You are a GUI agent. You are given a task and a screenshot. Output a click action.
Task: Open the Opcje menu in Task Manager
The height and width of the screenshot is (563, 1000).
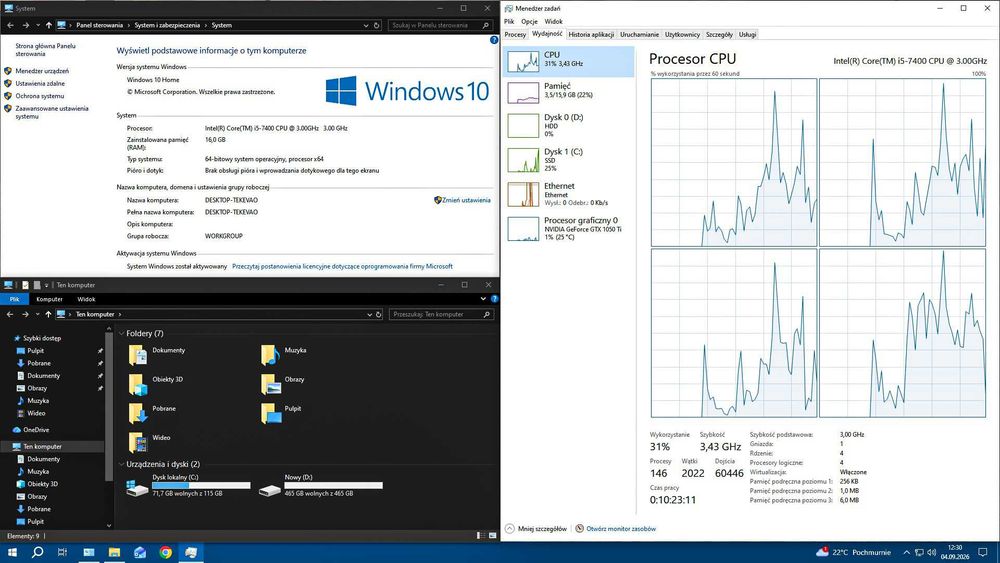point(529,21)
